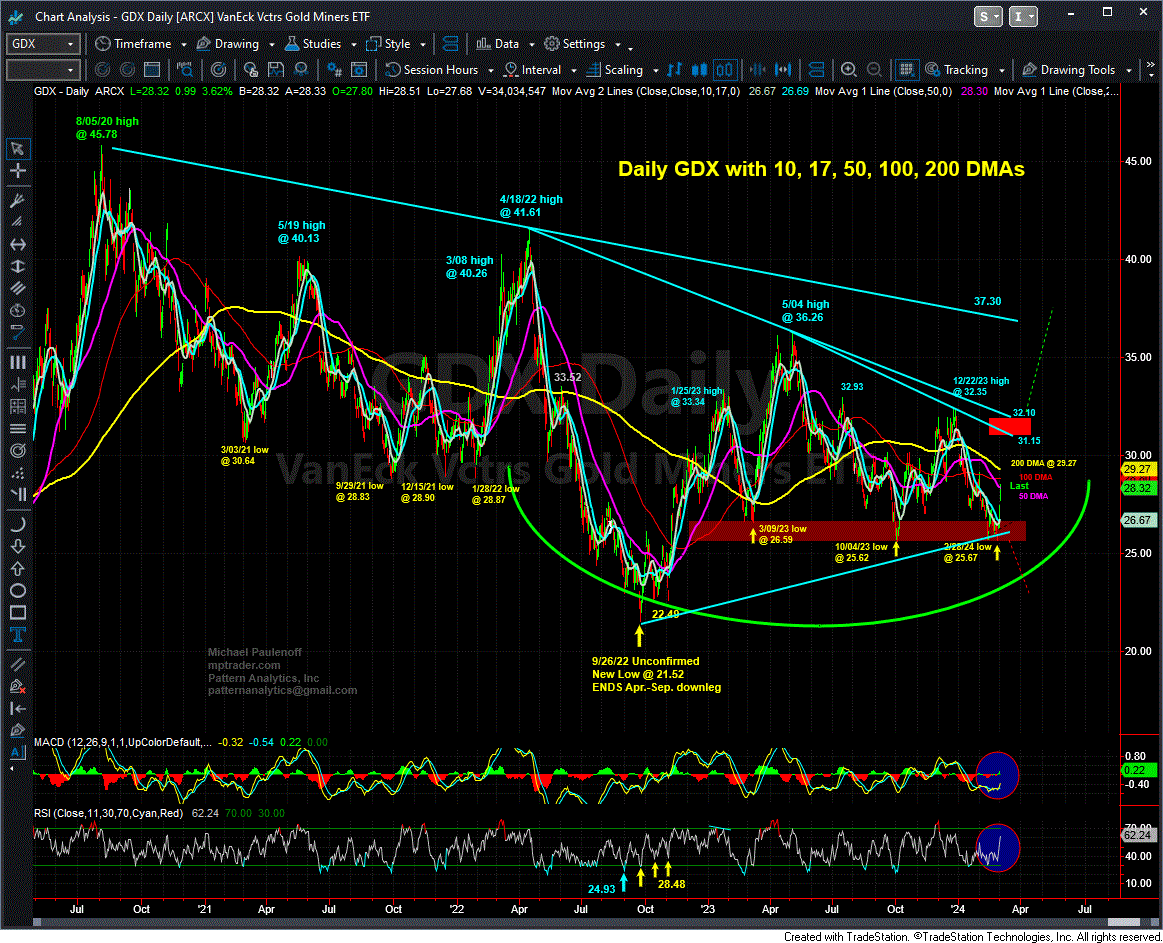The width and height of the screenshot is (1163, 943).
Task: Open the Style menu
Action: click(x=389, y=44)
